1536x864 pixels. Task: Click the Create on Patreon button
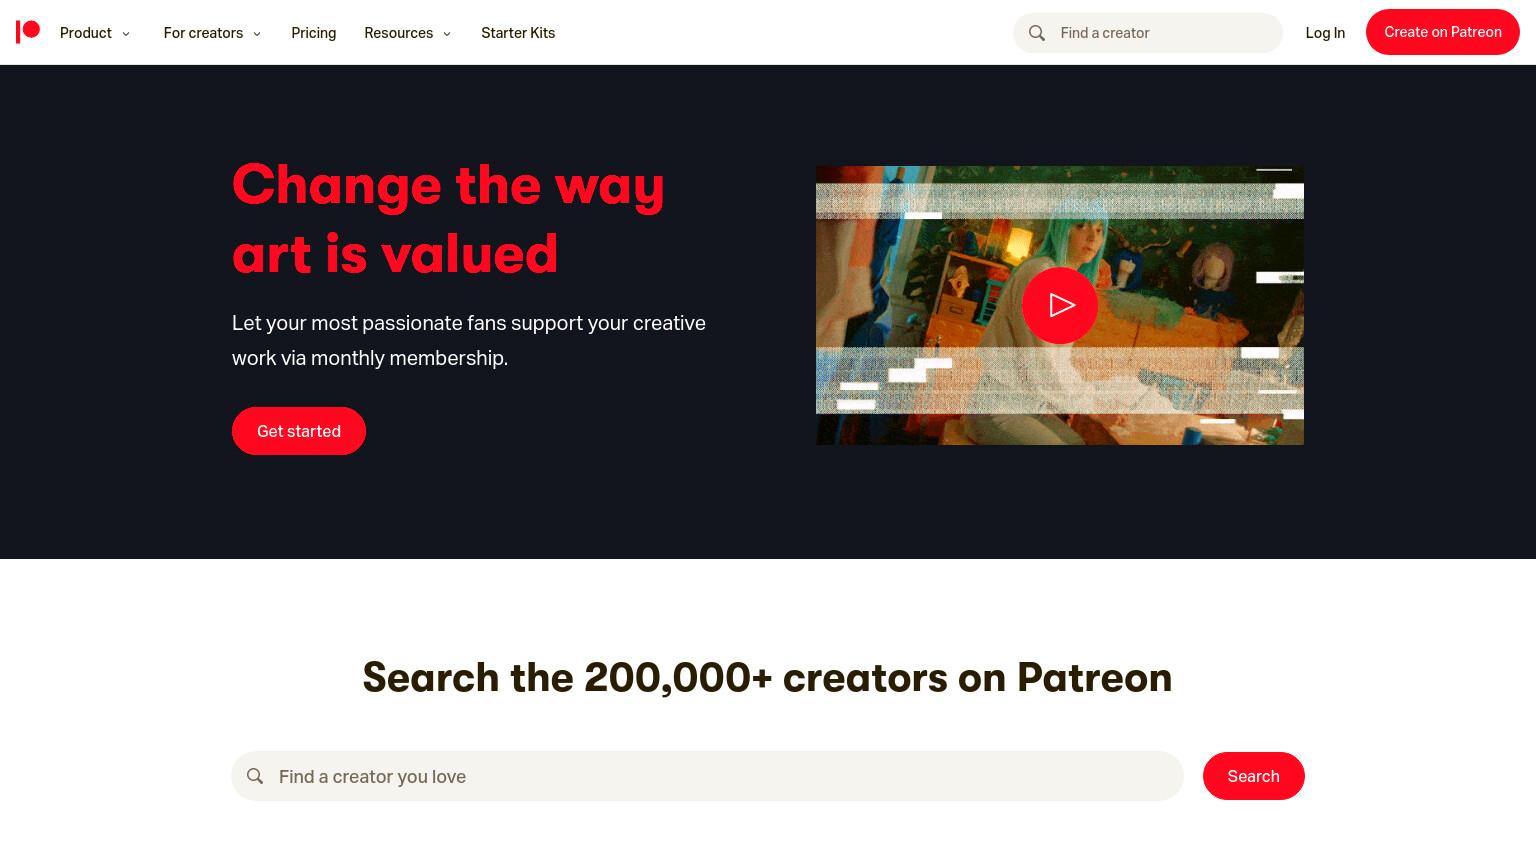(x=1443, y=32)
